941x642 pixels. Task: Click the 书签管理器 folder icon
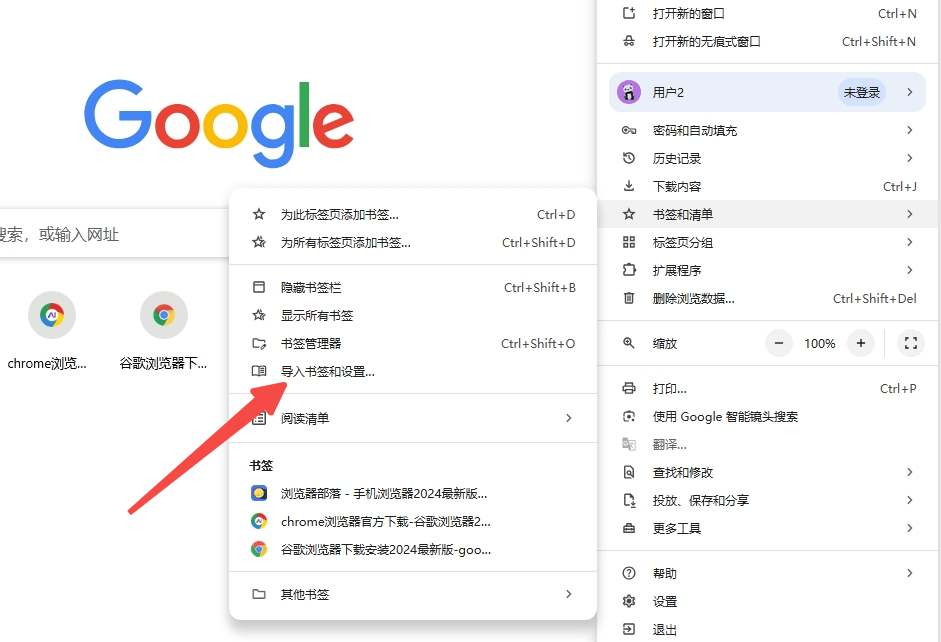(x=259, y=343)
